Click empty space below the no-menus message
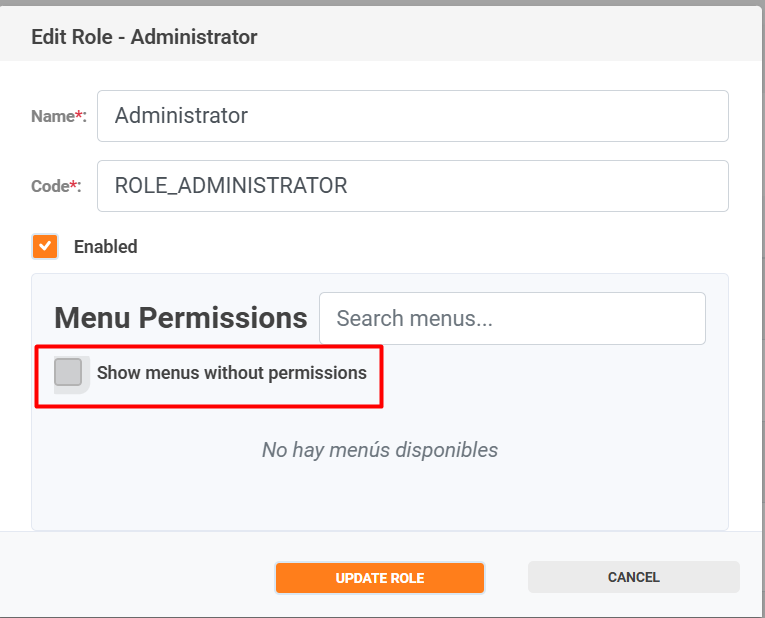 pos(380,500)
